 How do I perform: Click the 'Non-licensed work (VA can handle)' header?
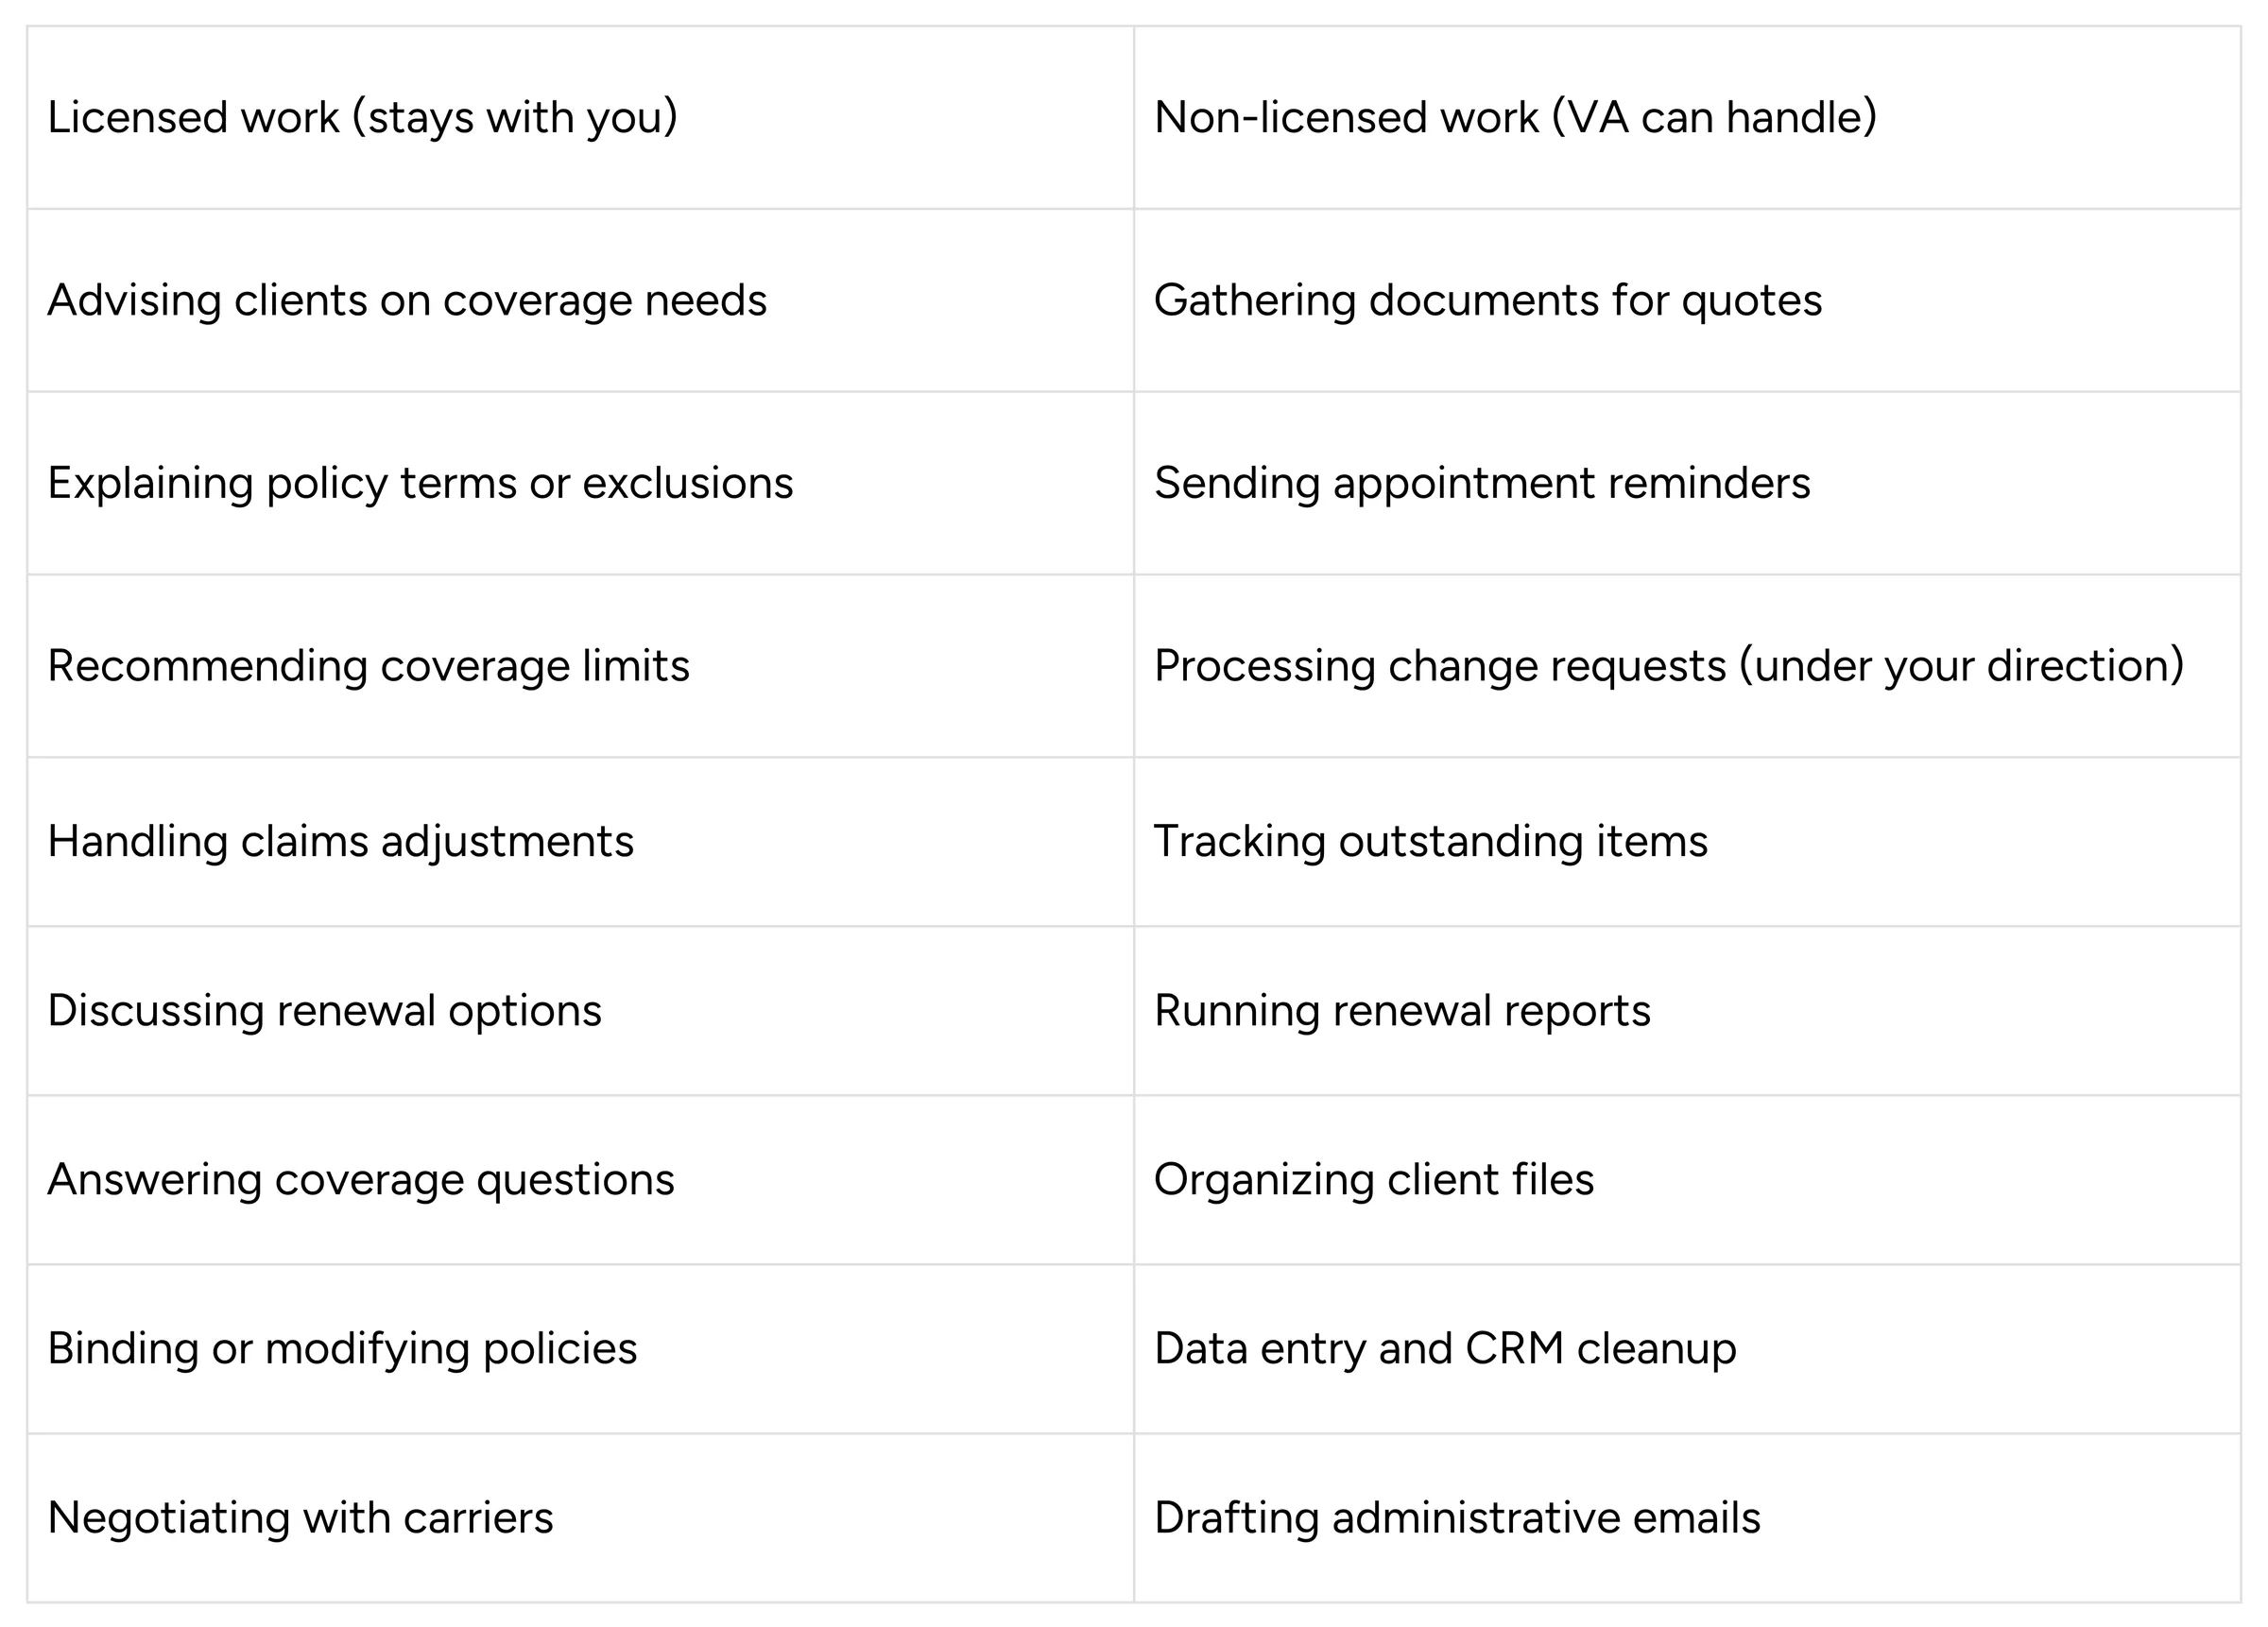click(x=1687, y=117)
